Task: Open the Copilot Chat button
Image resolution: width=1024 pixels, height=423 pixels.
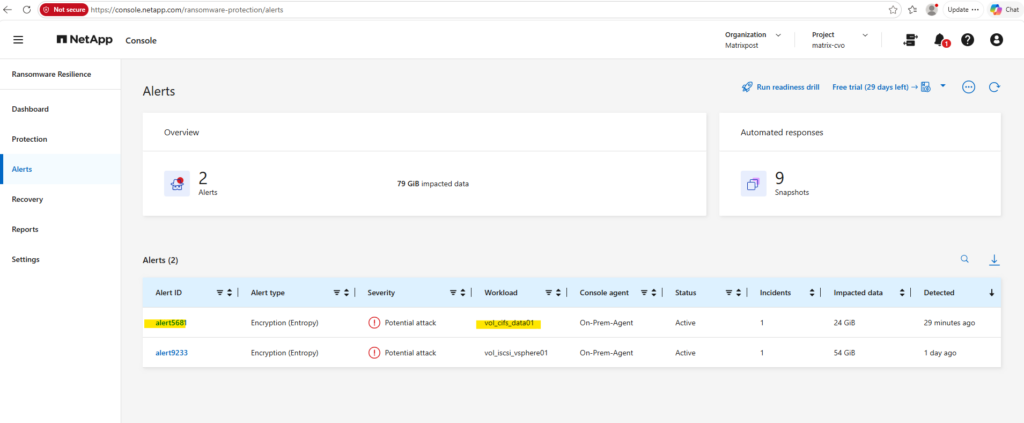Action: click(1004, 10)
